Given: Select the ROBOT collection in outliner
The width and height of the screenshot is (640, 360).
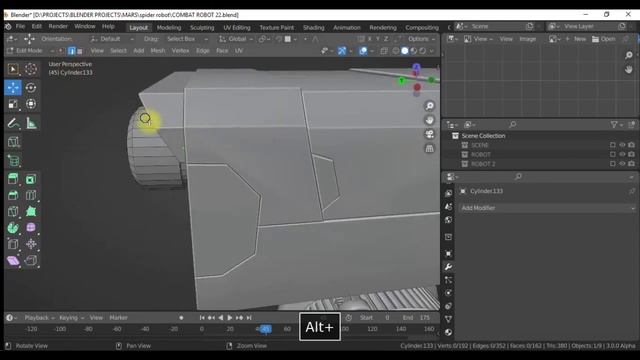Looking at the screenshot, I should point(481,154).
